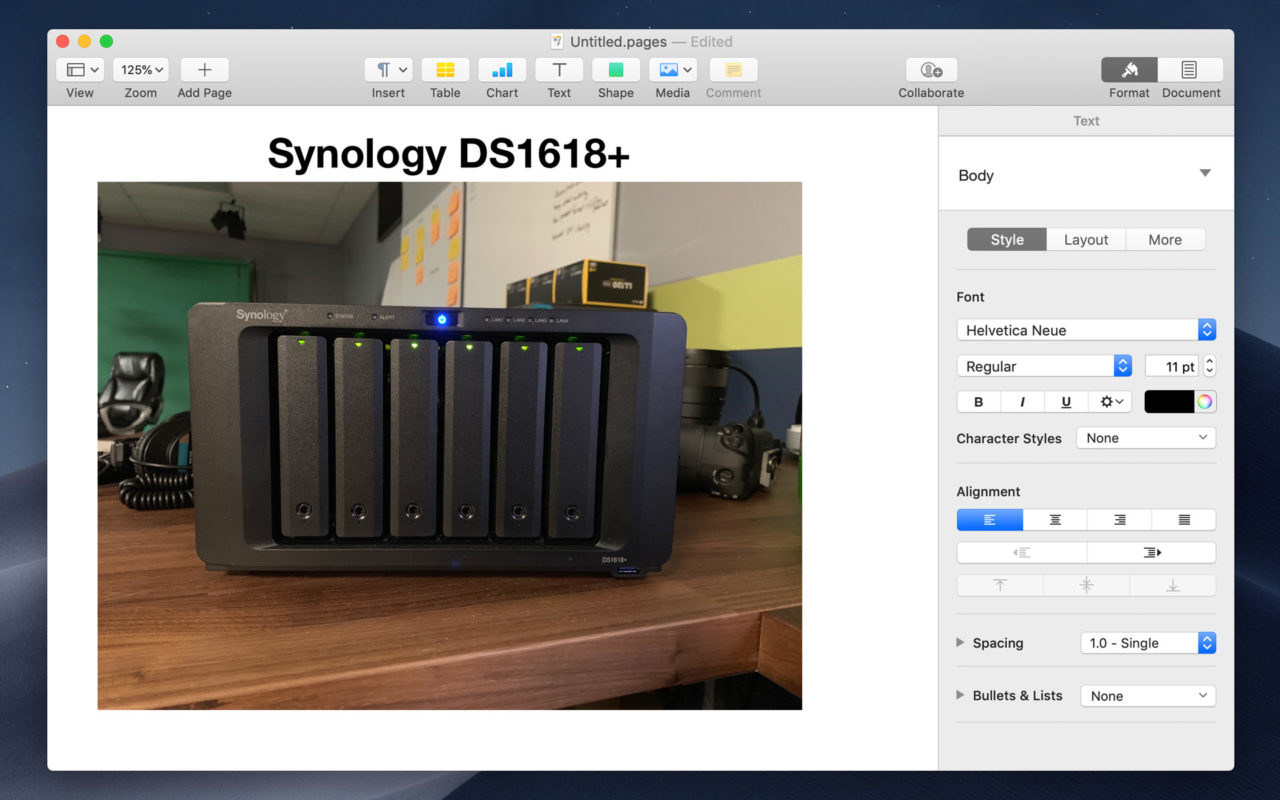This screenshot has height=800, width=1280.
Task: Select the Synology NAS photo
Action: (x=449, y=446)
